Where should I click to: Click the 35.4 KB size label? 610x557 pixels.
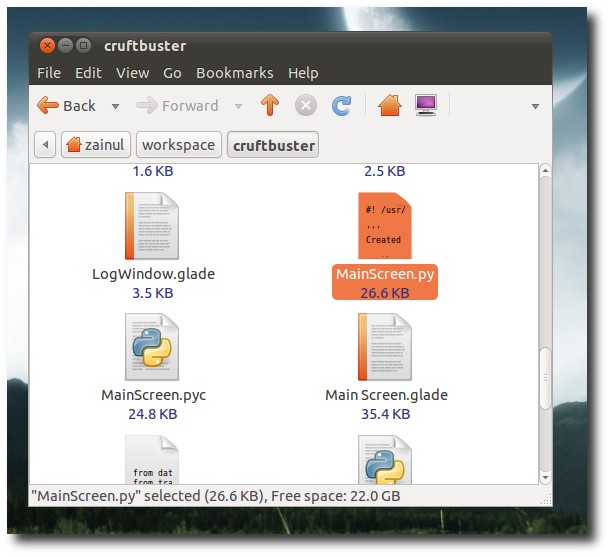[386, 414]
